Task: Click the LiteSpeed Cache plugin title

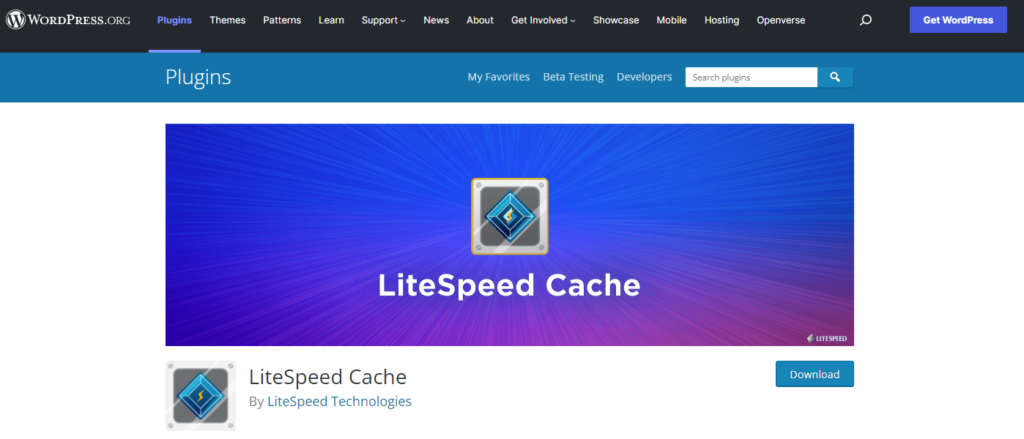Action: pyautogui.click(x=328, y=377)
